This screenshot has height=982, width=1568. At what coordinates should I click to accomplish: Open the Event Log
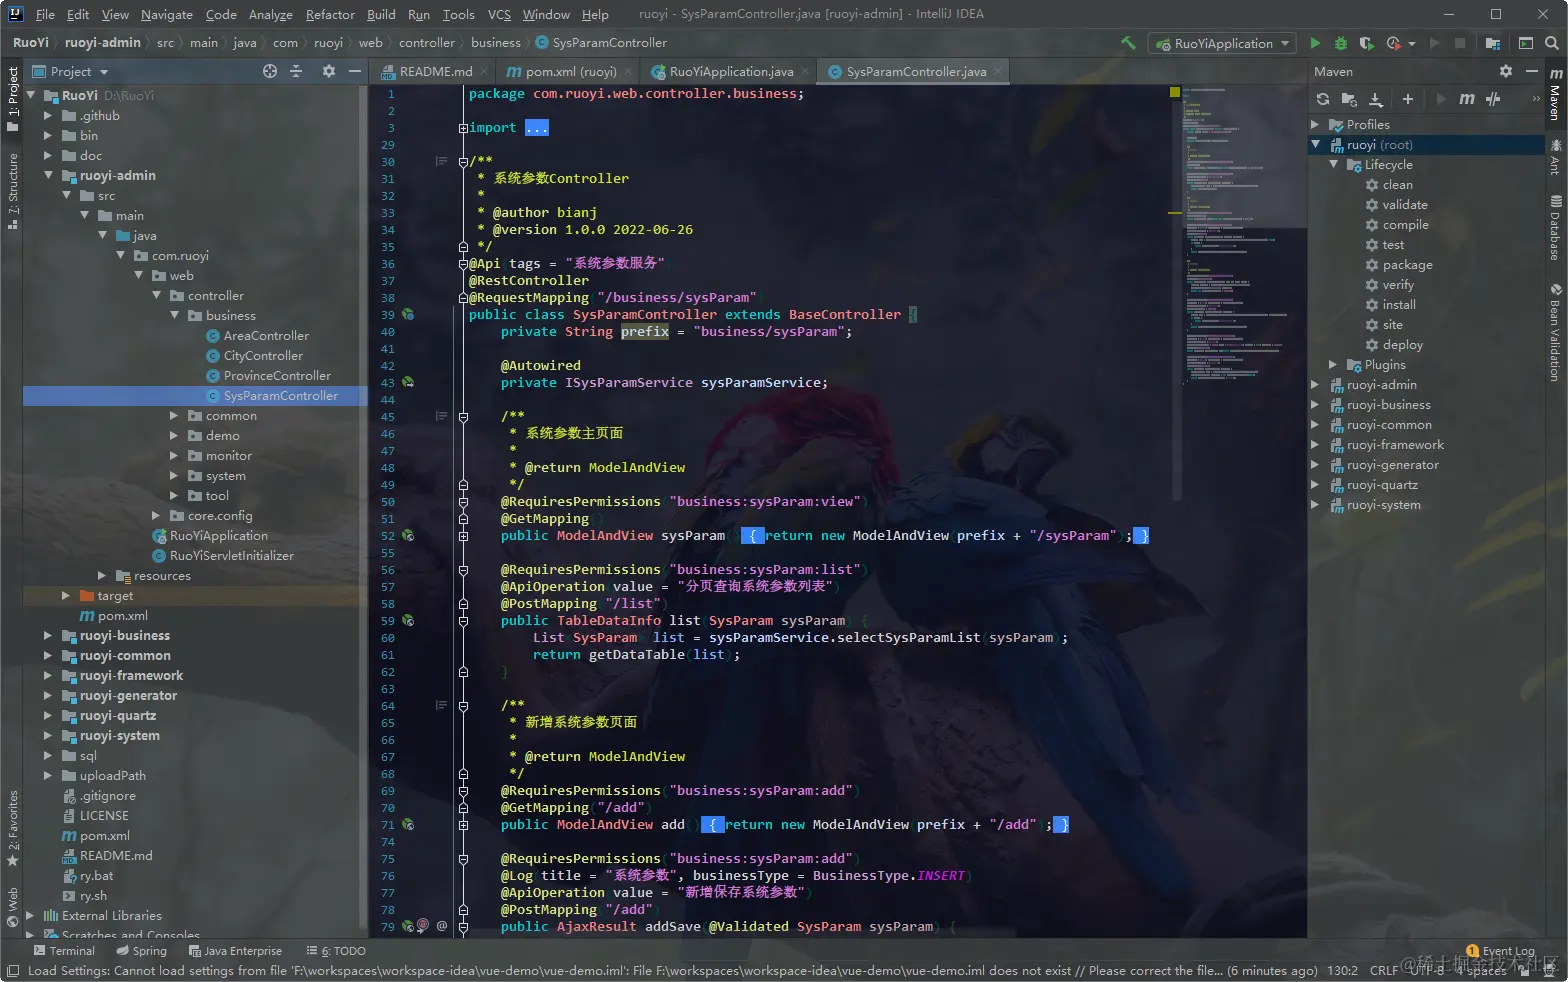click(x=1500, y=951)
